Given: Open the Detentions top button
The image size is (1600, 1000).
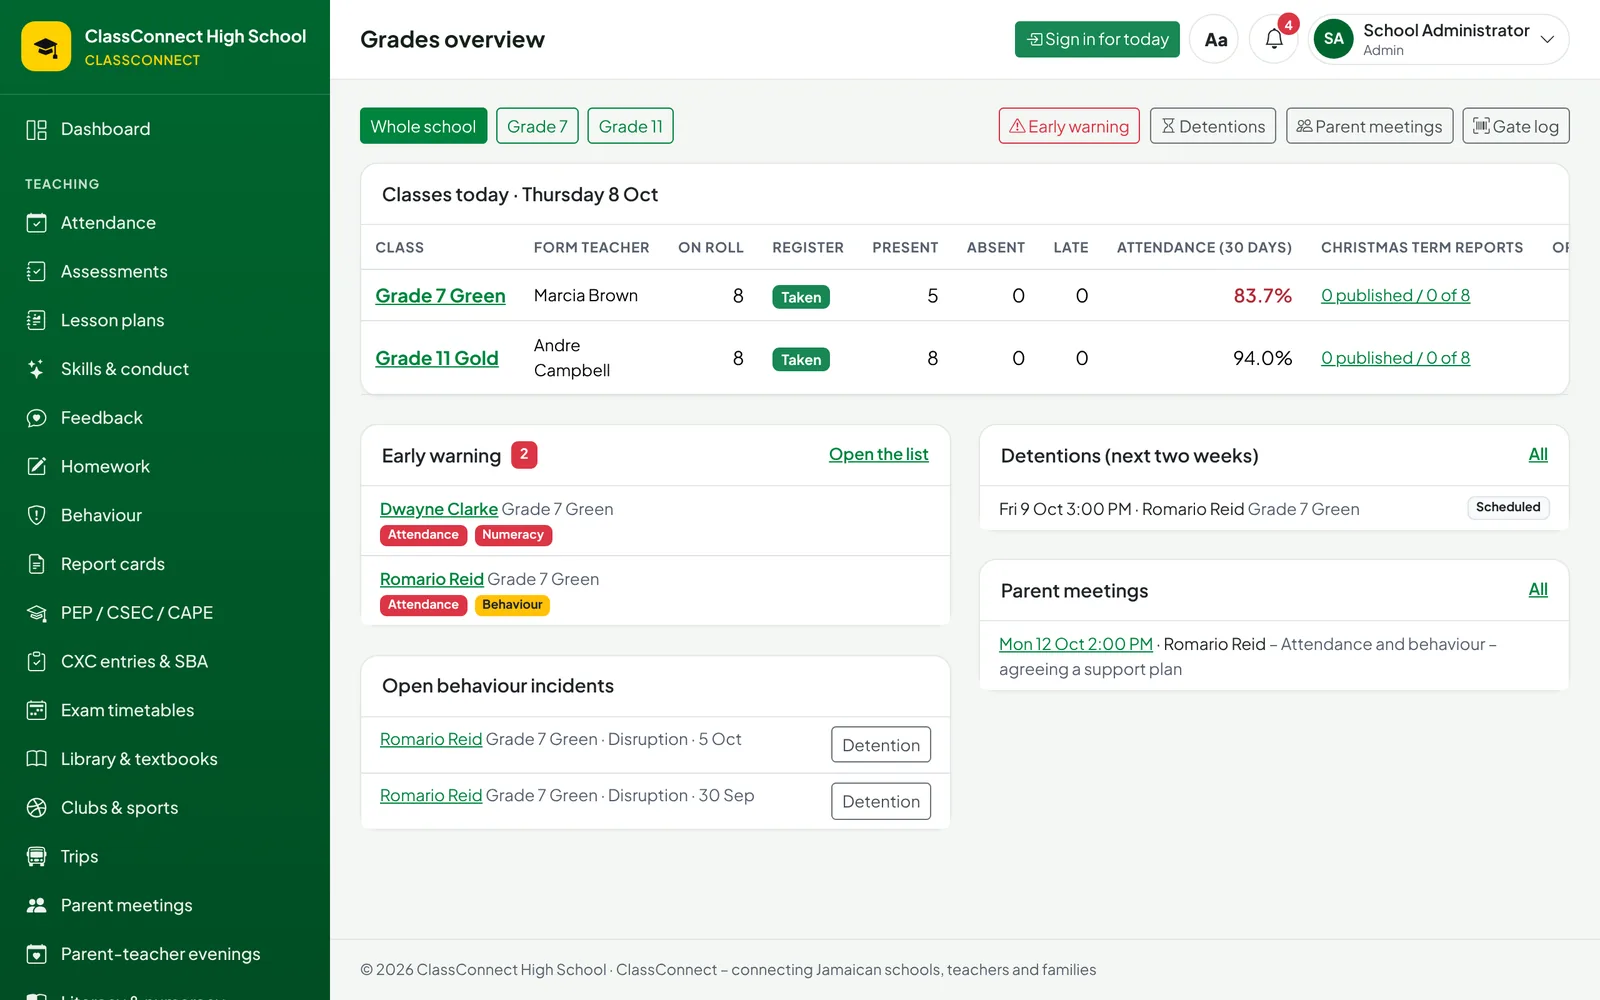Looking at the screenshot, I should (1213, 126).
